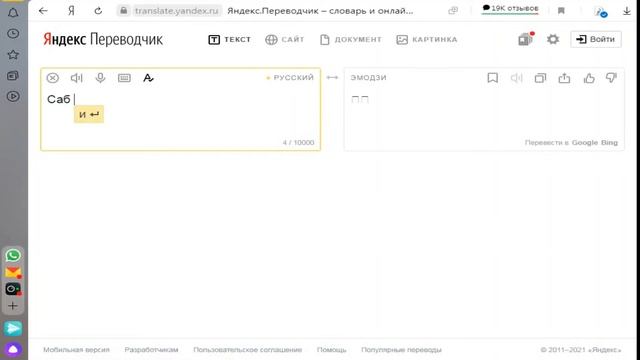This screenshot has height=360, width=640.
Task: Toggle spell check icon
Action: tap(148, 78)
